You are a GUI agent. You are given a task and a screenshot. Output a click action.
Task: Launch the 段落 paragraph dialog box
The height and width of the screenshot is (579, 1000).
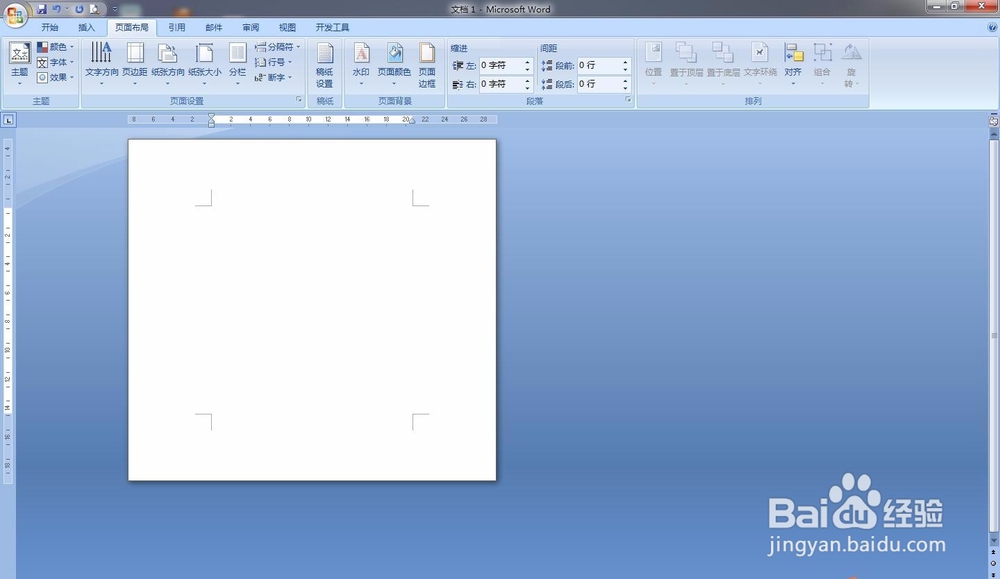(x=628, y=100)
